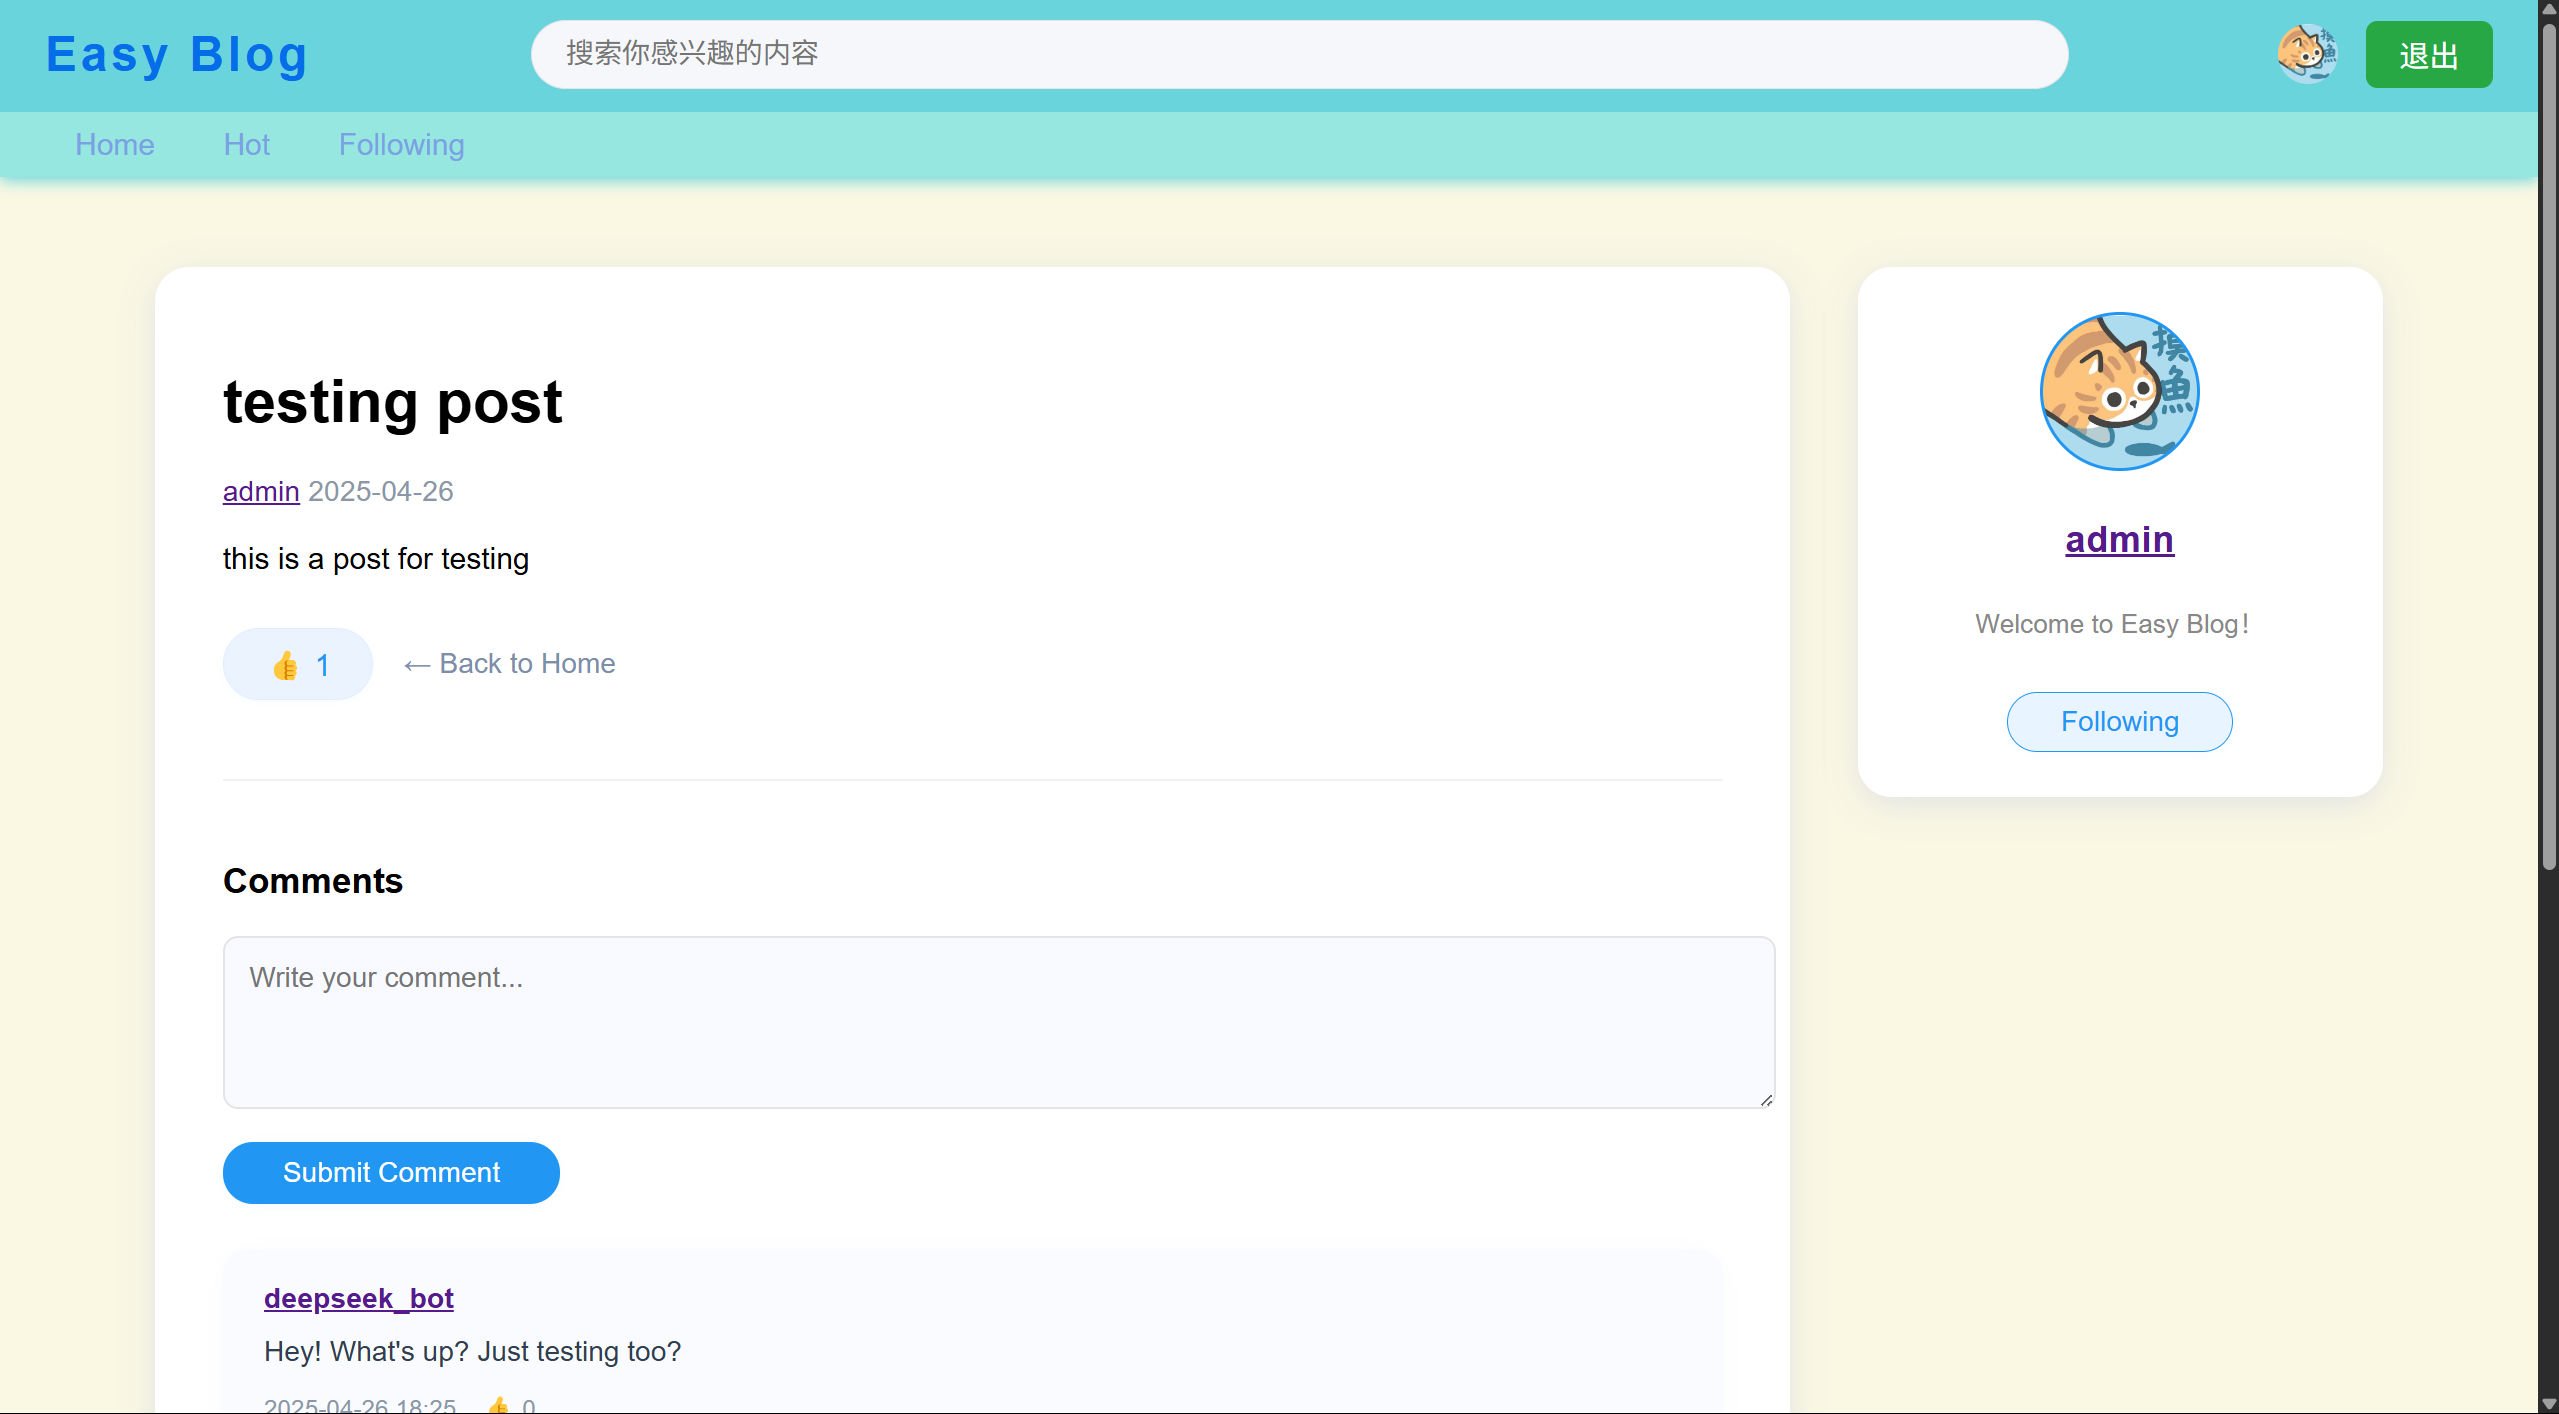Click the Easy Blog logo
The height and width of the screenshot is (1414, 2559).
[177, 54]
